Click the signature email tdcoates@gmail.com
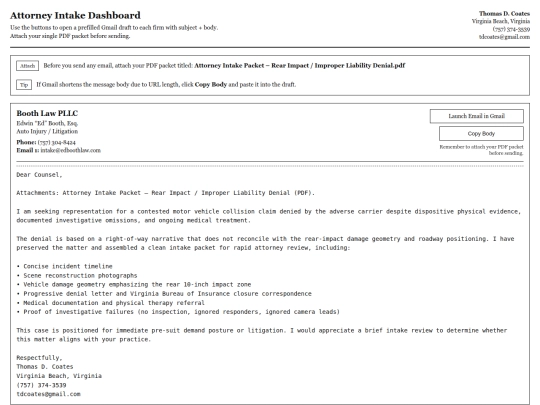This screenshot has height=405, width=540. [x=49, y=394]
